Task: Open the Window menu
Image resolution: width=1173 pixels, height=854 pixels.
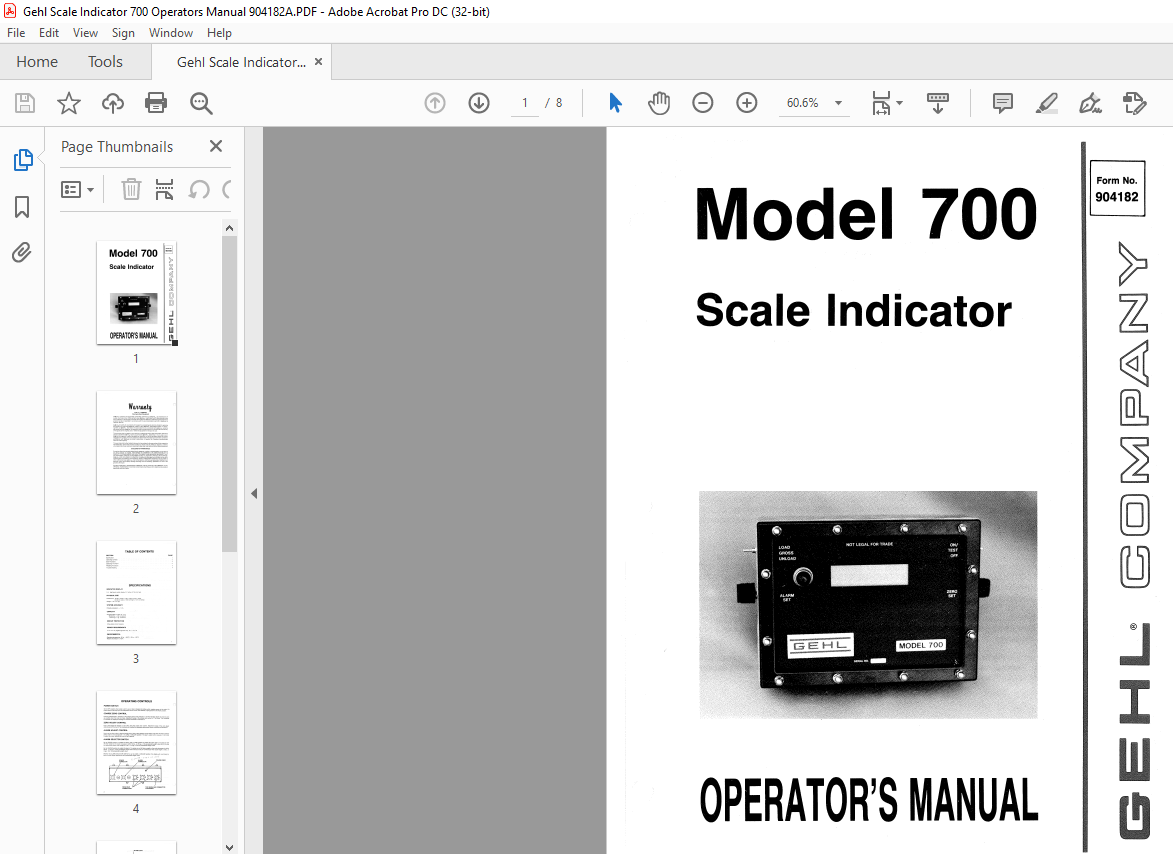Action: pyautogui.click(x=171, y=33)
